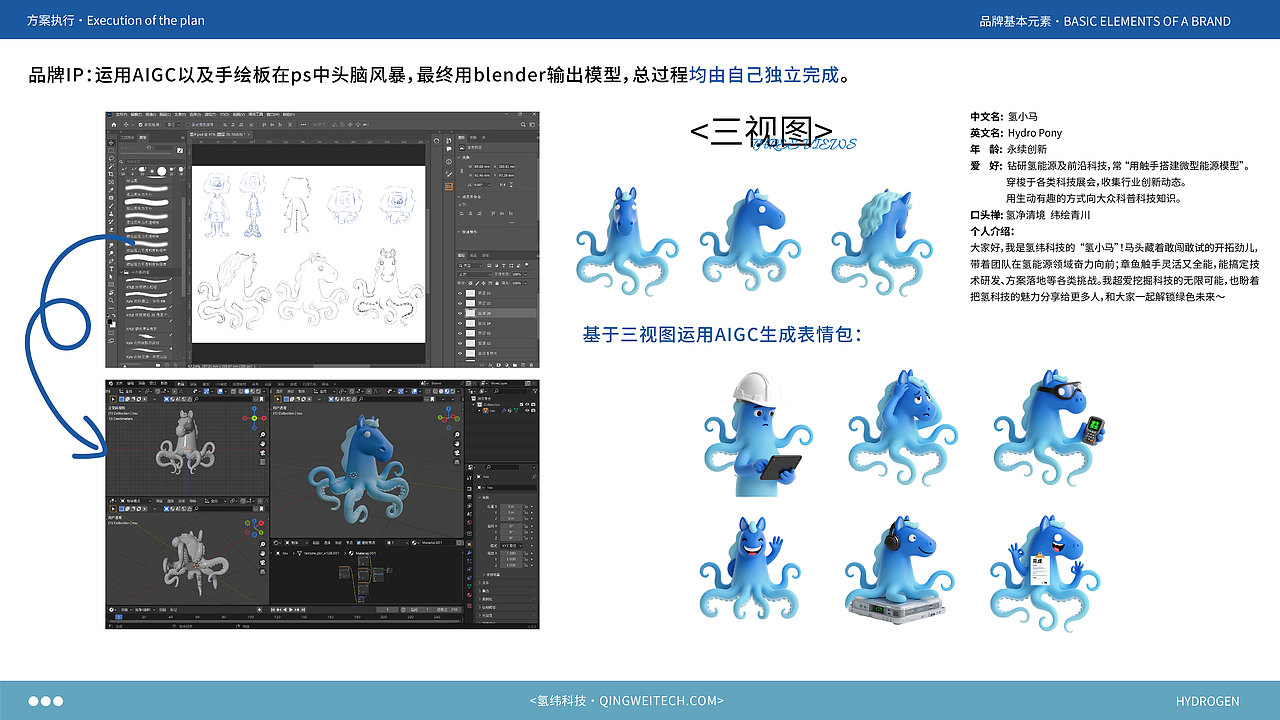
Task: Click the navigation gizmo in Blender's main viewport
Action: [448, 417]
